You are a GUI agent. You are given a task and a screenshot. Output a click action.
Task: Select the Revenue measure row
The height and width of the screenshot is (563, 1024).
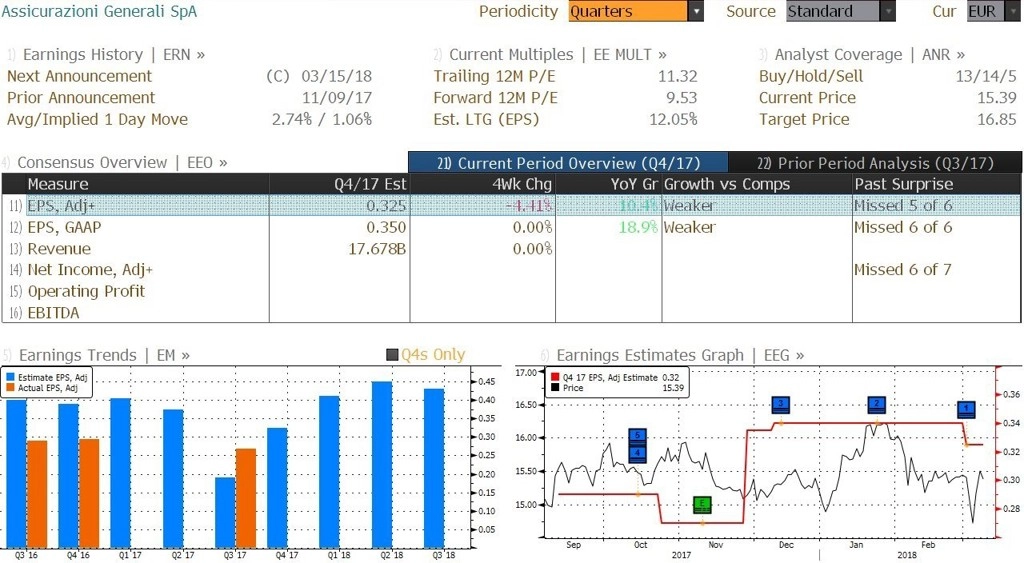coord(511,249)
